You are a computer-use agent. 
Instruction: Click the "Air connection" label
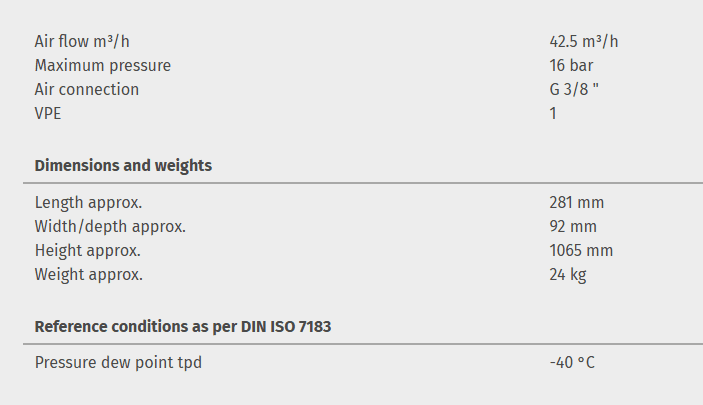[x=87, y=89]
